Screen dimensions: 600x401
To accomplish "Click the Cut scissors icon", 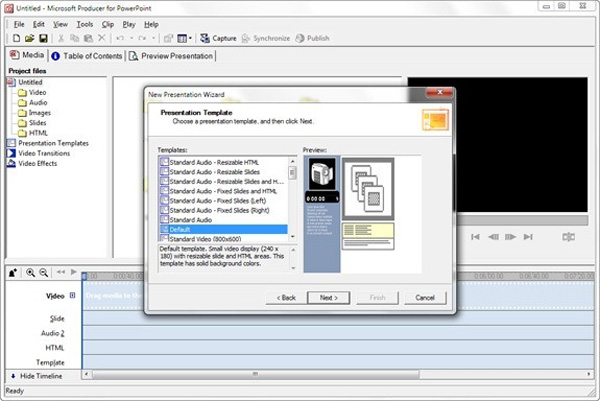I will pos(61,38).
